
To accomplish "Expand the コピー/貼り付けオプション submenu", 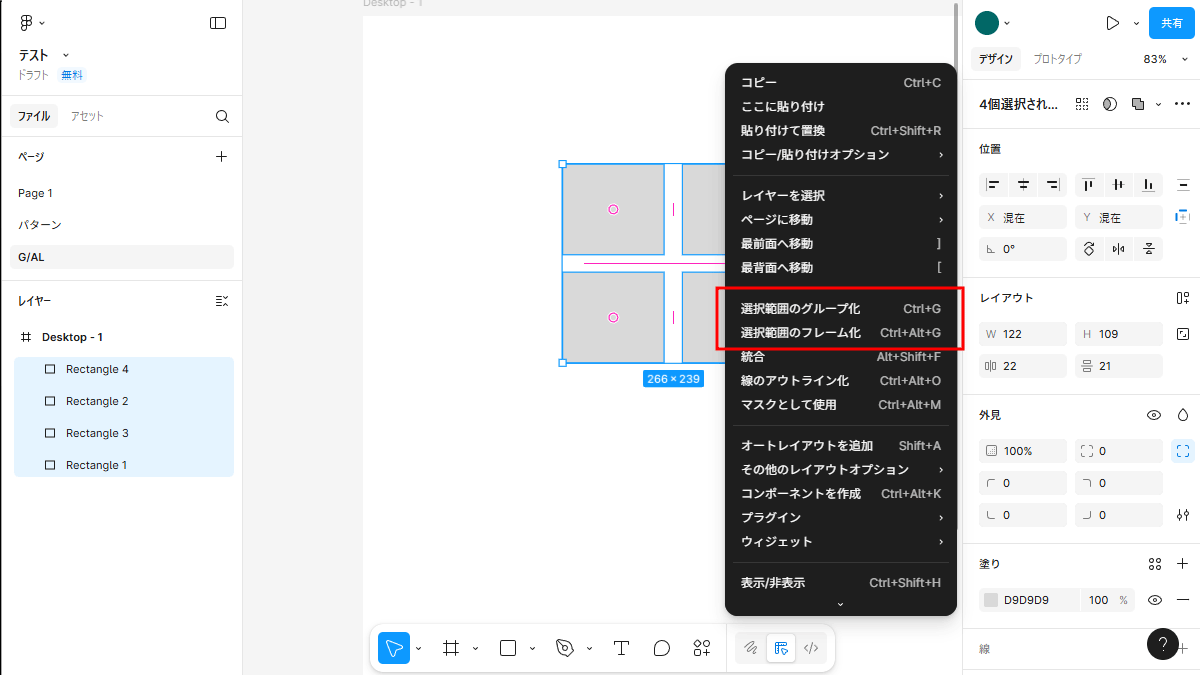I will pos(840,154).
